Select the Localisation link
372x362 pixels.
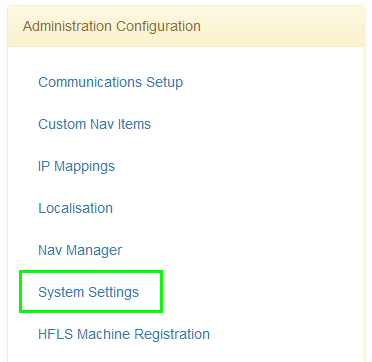[75, 208]
